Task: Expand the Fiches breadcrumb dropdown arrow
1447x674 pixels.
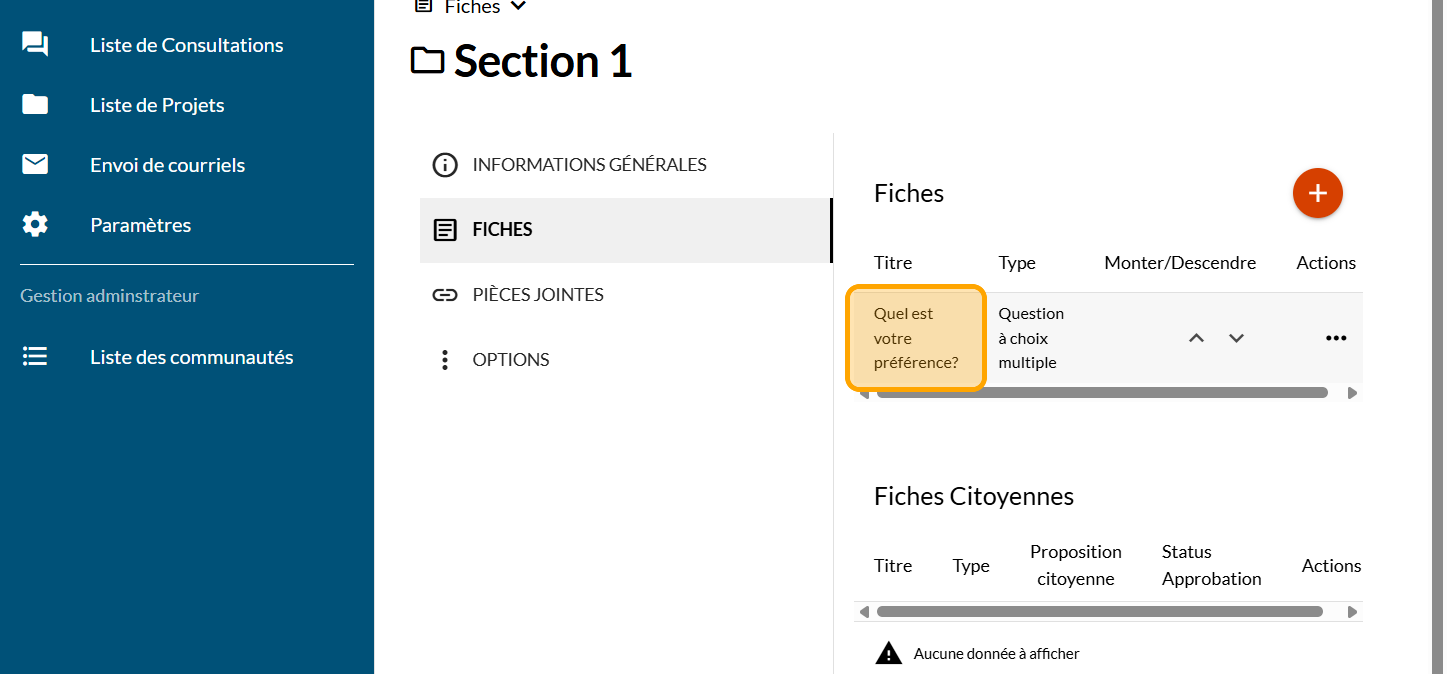Action: [x=517, y=7]
